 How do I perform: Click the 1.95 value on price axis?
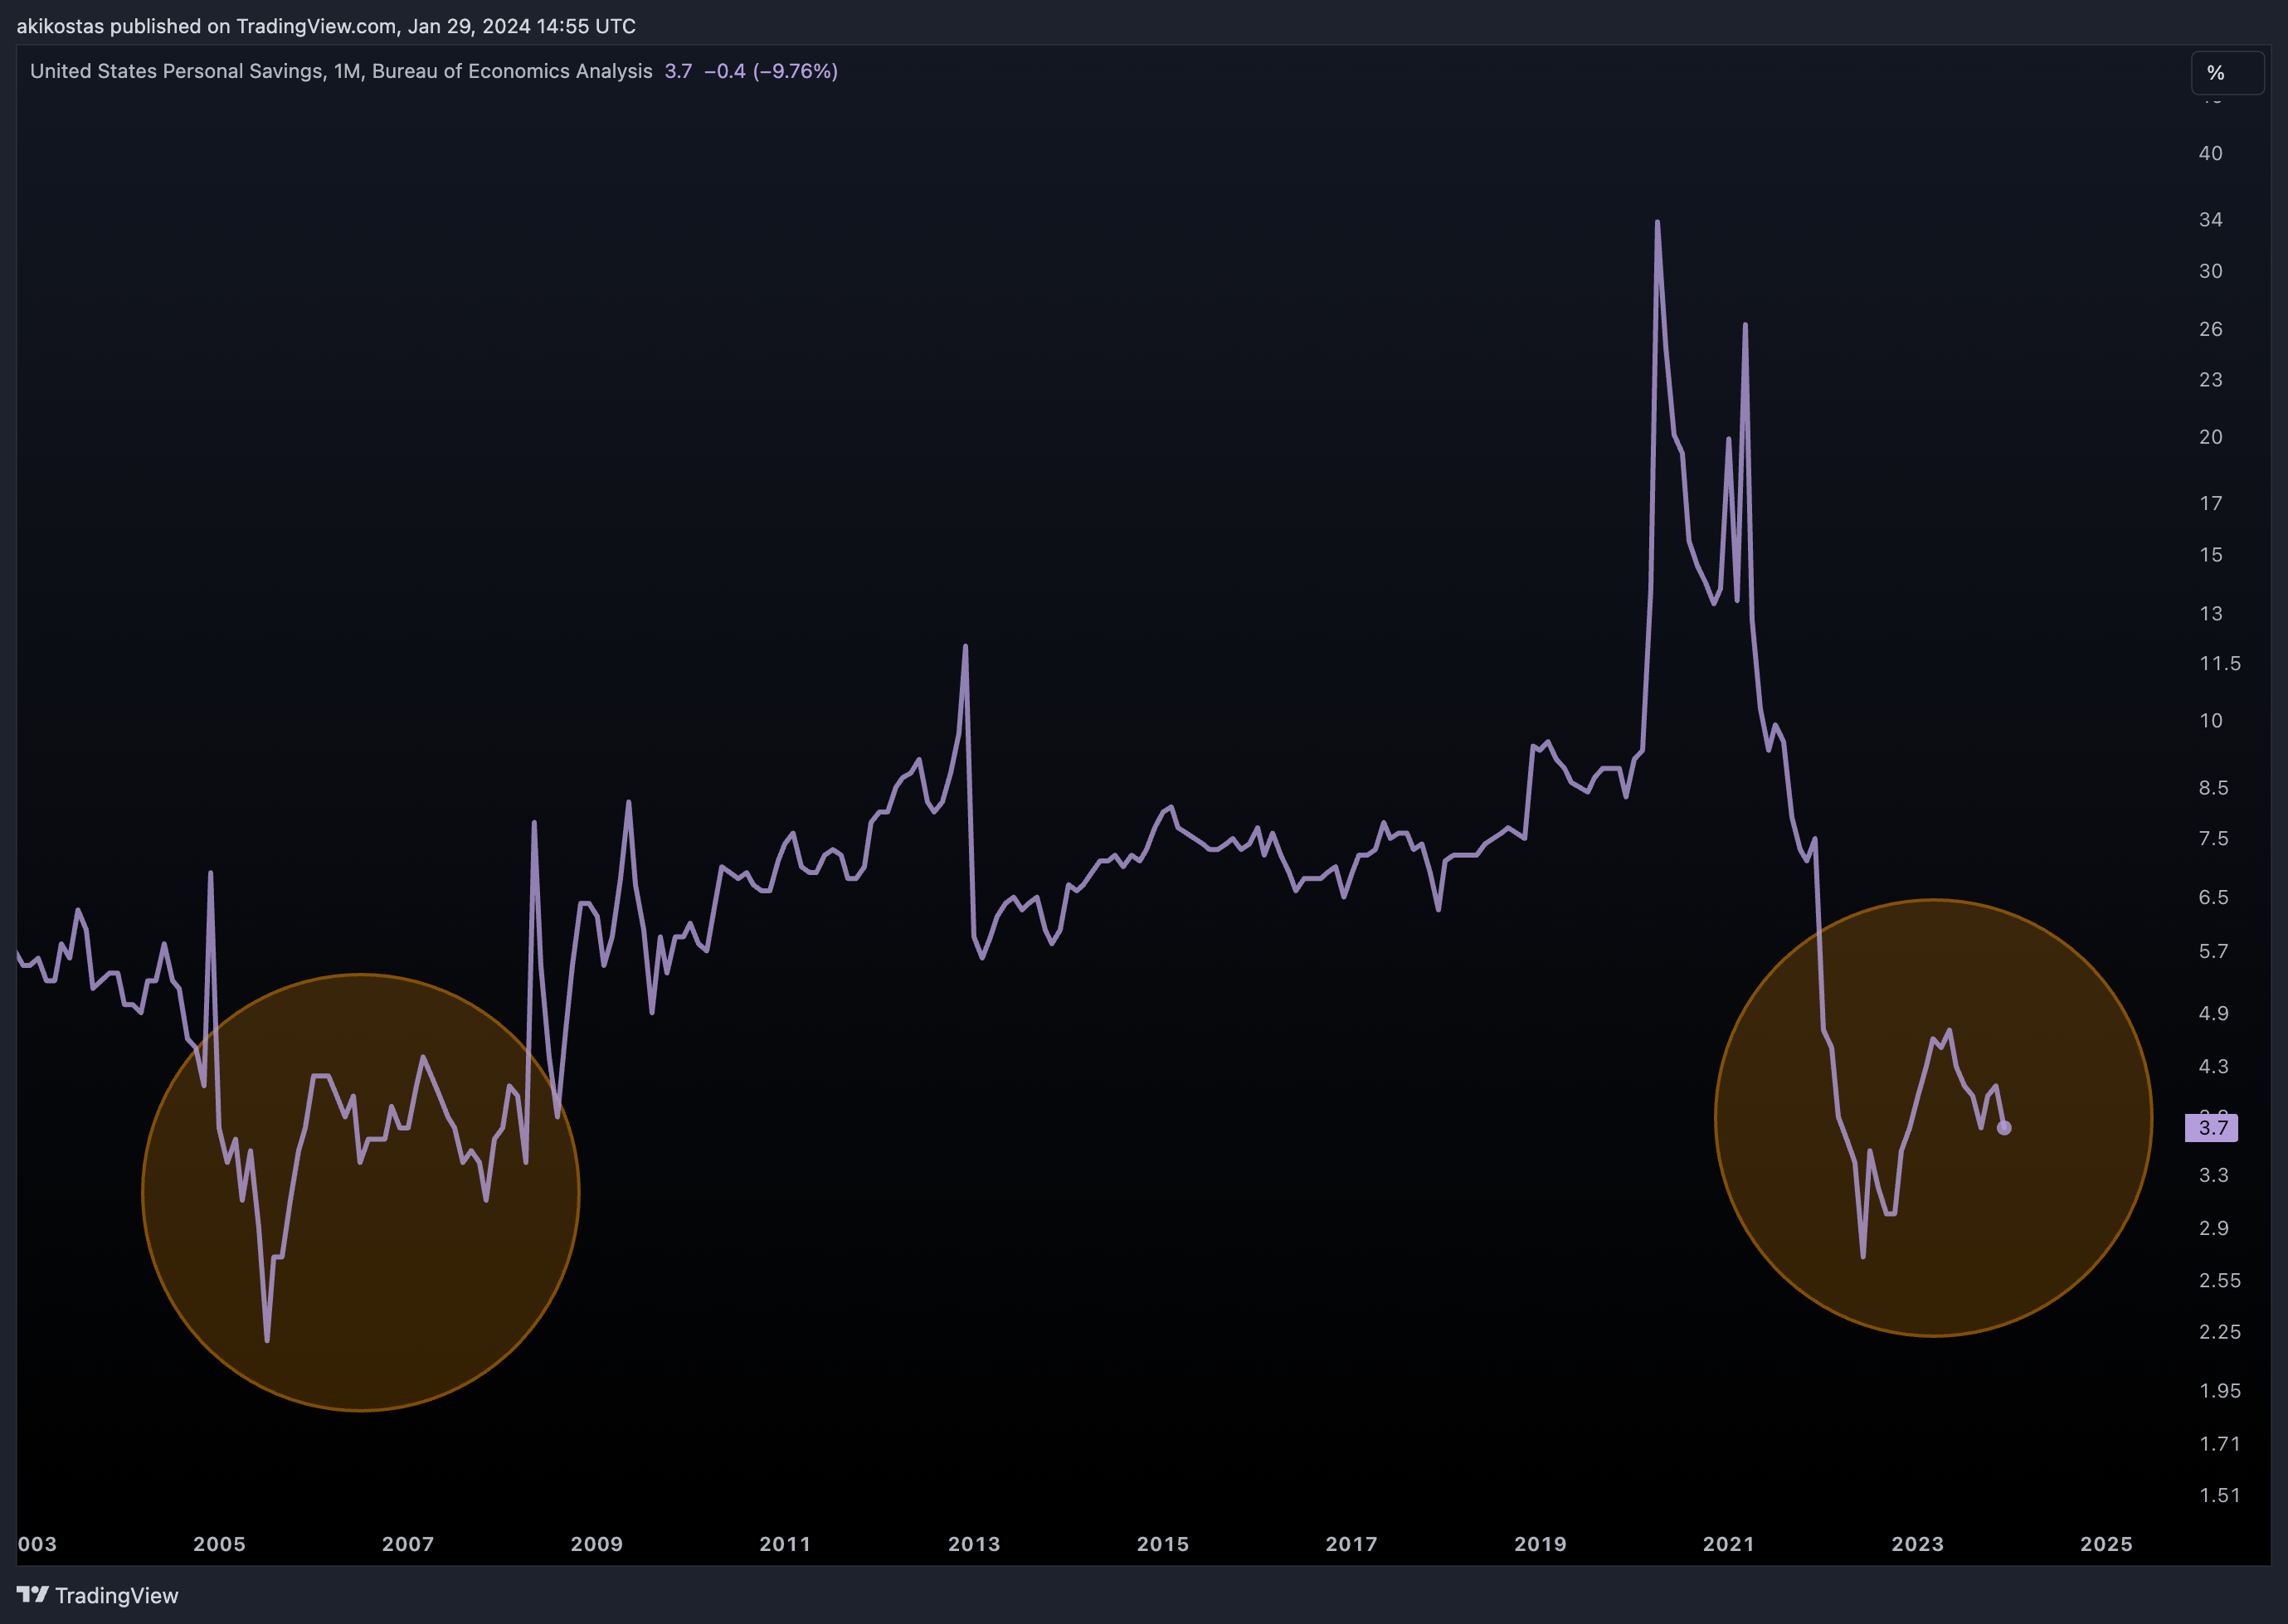click(2220, 1390)
